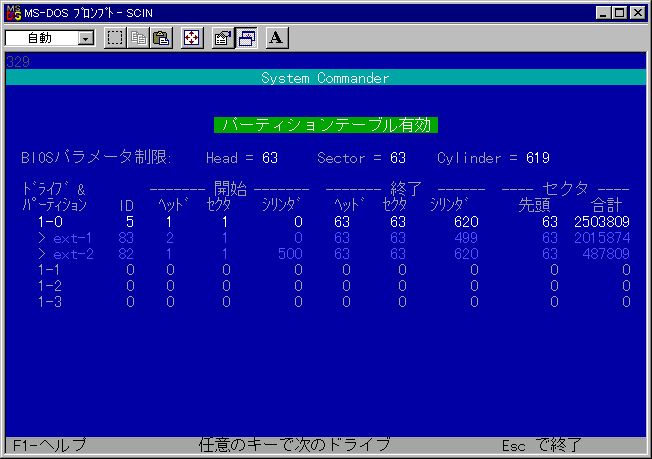Click end cylinder value 499
Viewport: 652px width, 459px height.
466,238
